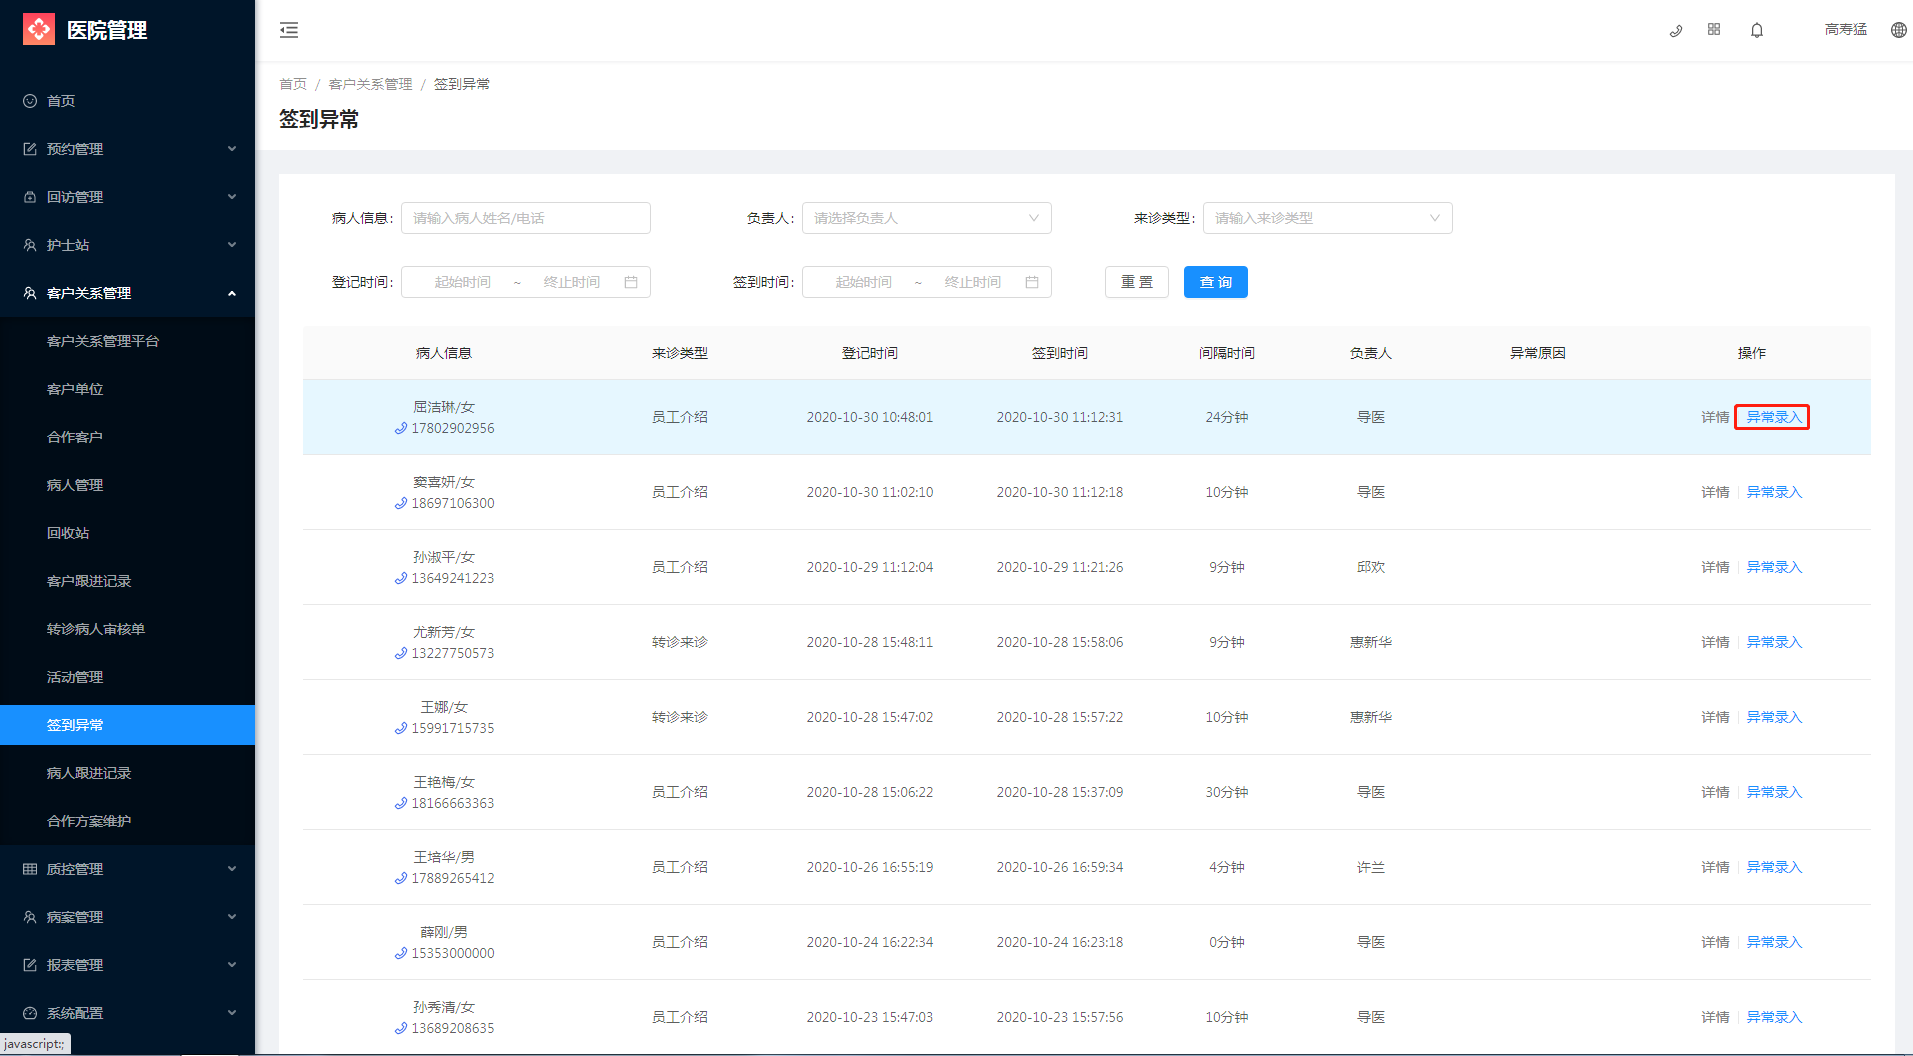Open 合作方案维护 submenu item
Image resolution: width=1913 pixels, height=1056 pixels.
127,821
